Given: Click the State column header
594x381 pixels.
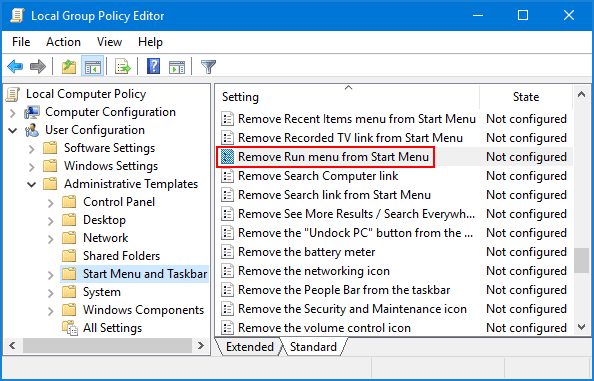Looking at the screenshot, I should [526, 97].
